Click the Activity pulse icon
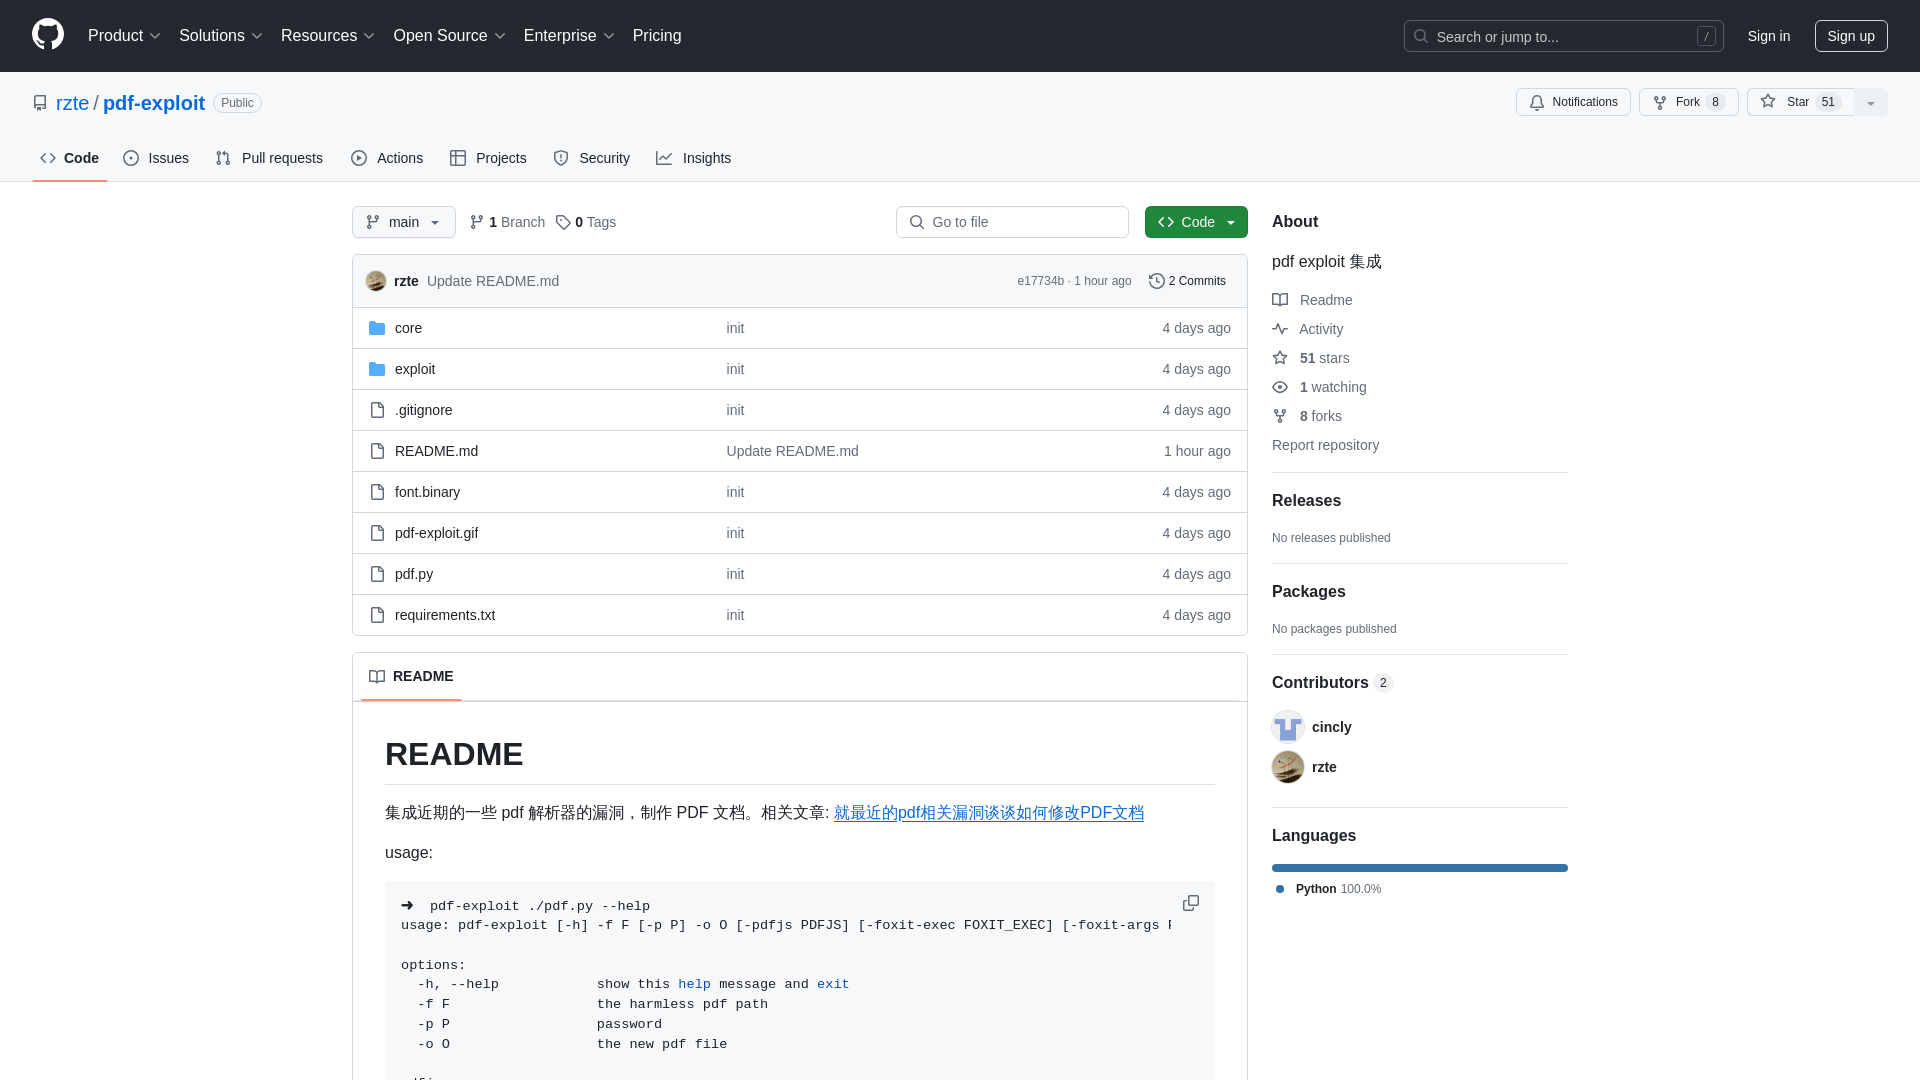Screen dimensions: 1920x1080 pos(1280,329)
